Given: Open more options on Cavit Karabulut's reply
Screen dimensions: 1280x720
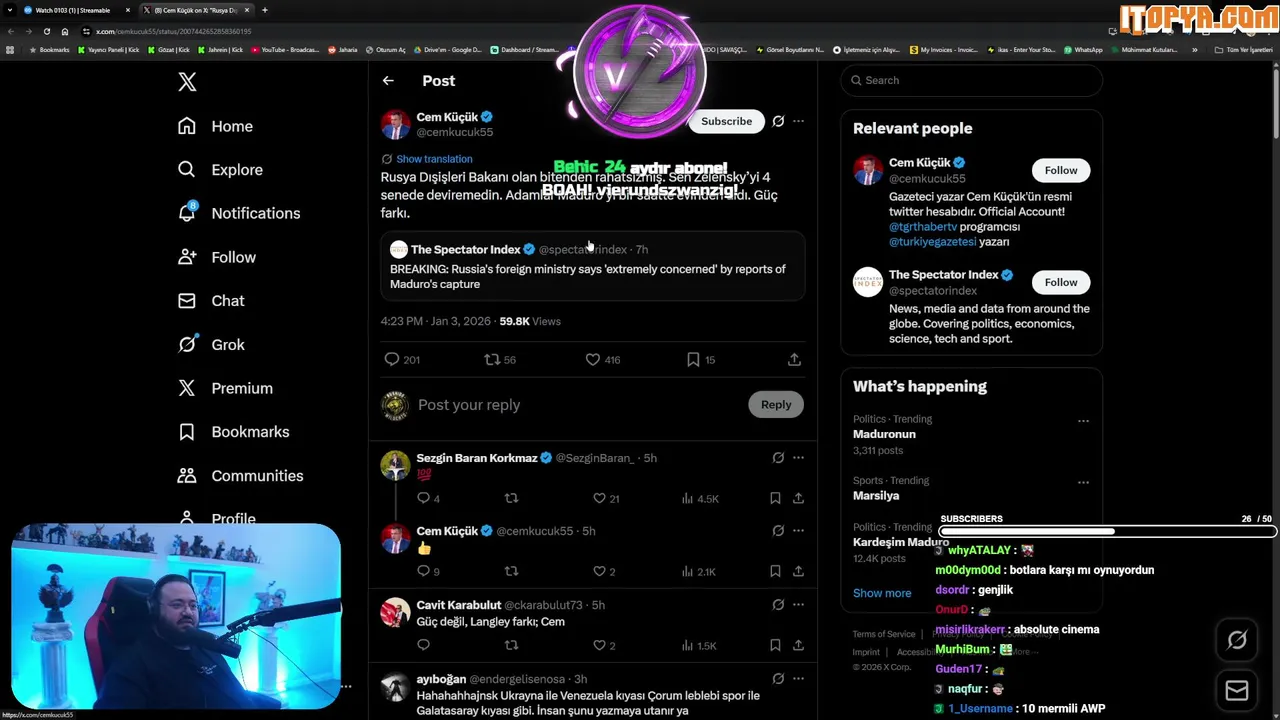Looking at the screenshot, I should click(x=798, y=605).
